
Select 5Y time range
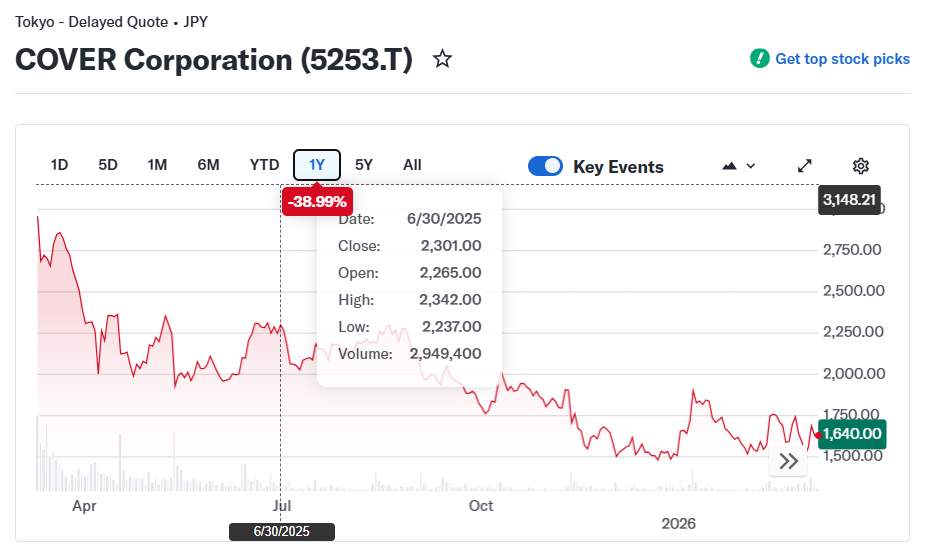tap(364, 165)
